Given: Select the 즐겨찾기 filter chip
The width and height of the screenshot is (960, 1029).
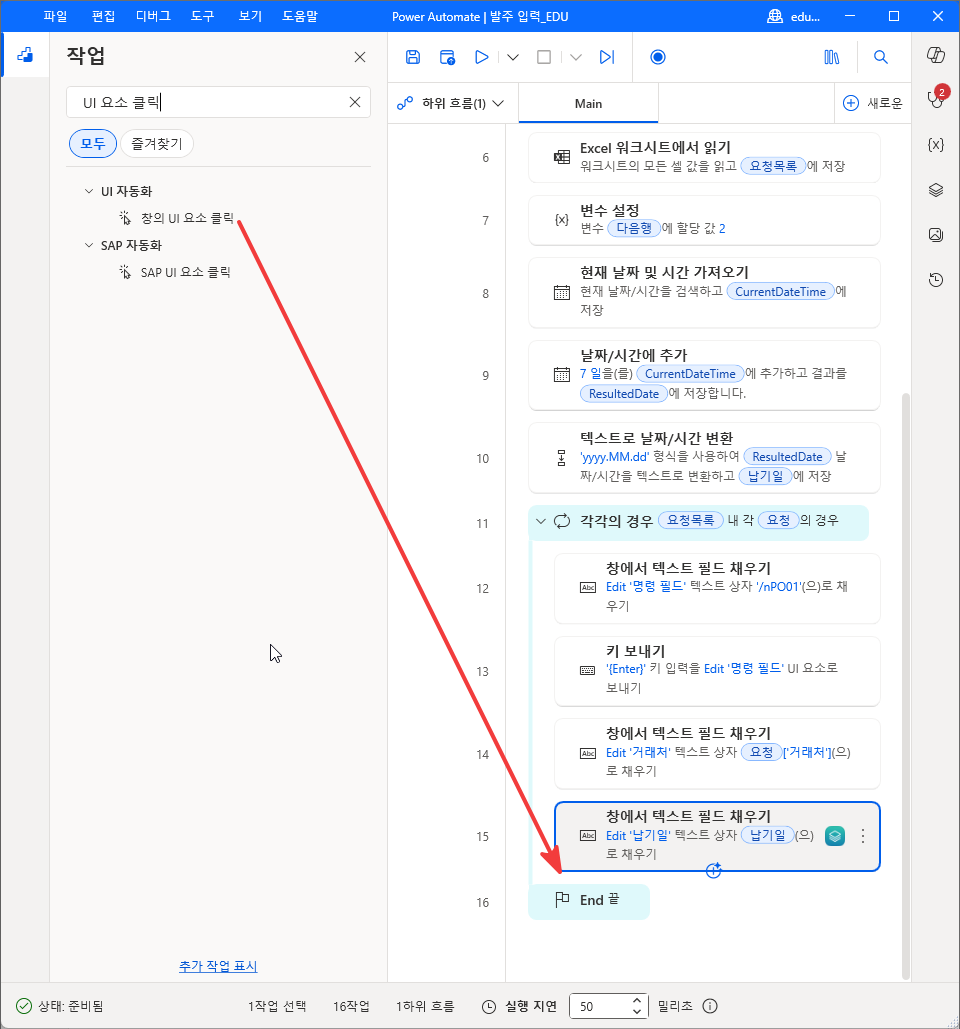Looking at the screenshot, I should tap(157, 144).
